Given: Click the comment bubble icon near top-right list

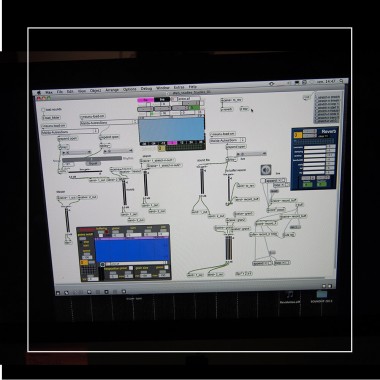Looking at the screenshot, I should point(307,97).
